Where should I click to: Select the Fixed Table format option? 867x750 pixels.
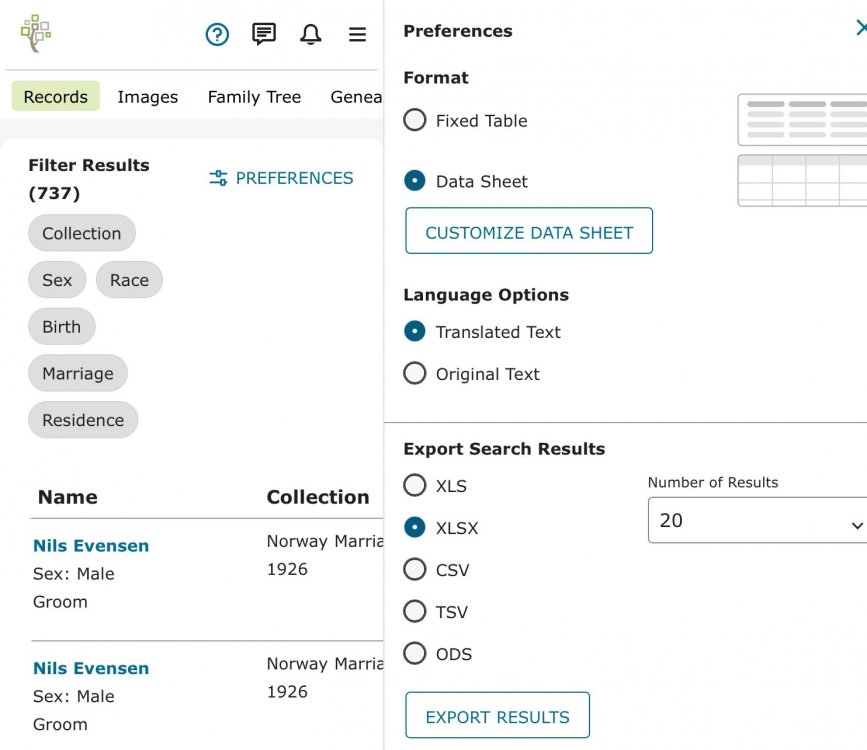click(x=415, y=121)
